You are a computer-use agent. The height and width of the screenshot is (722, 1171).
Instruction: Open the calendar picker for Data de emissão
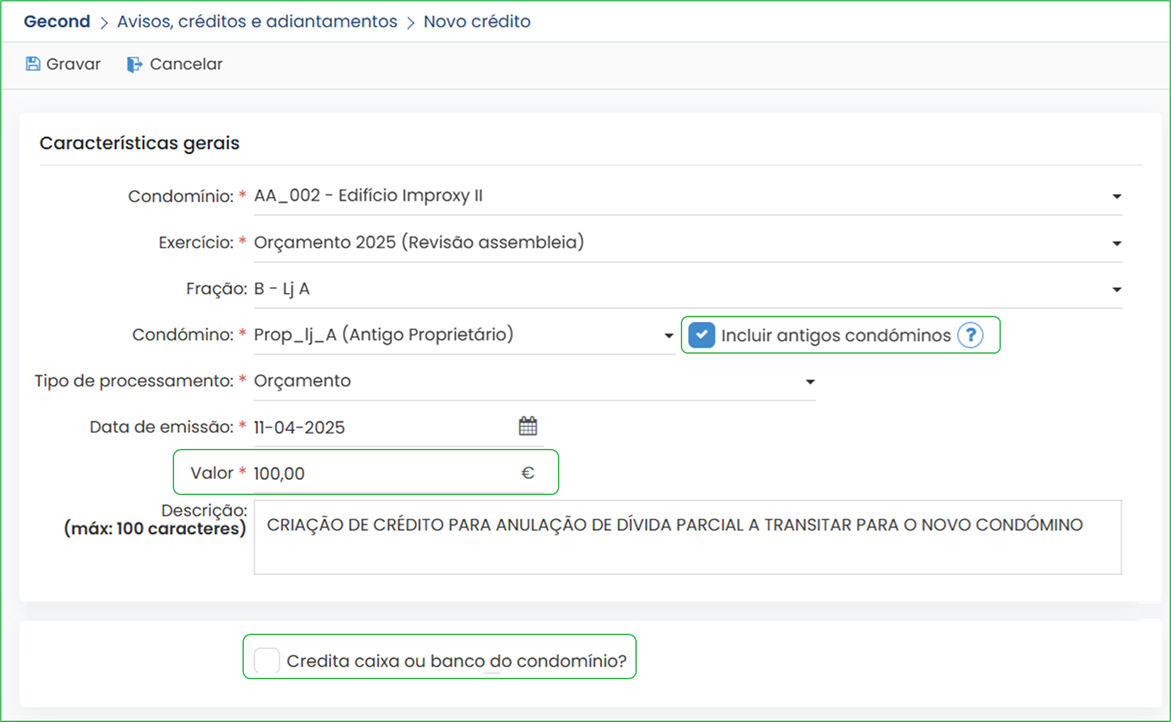528,426
